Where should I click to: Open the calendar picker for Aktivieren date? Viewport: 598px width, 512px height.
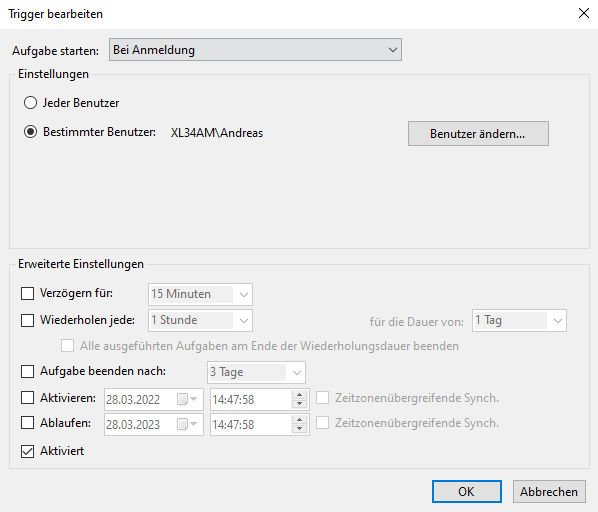(187, 400)
